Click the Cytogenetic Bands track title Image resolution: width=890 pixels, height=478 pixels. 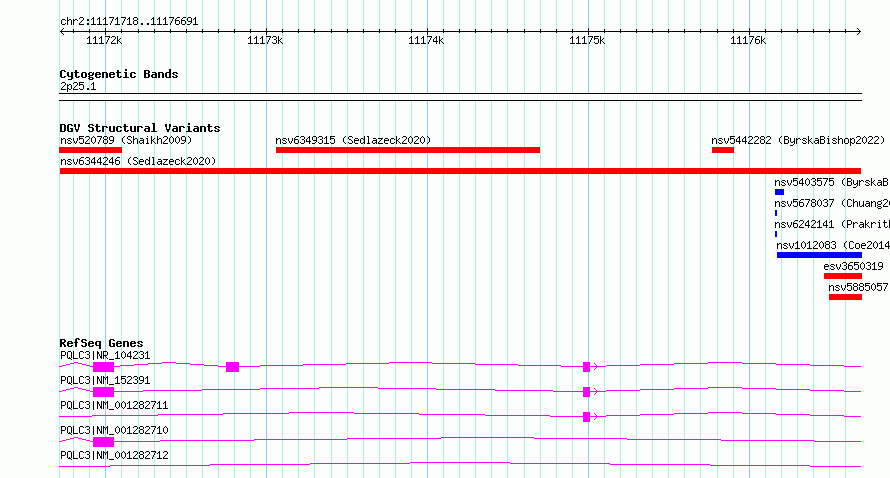coord(119,74)
